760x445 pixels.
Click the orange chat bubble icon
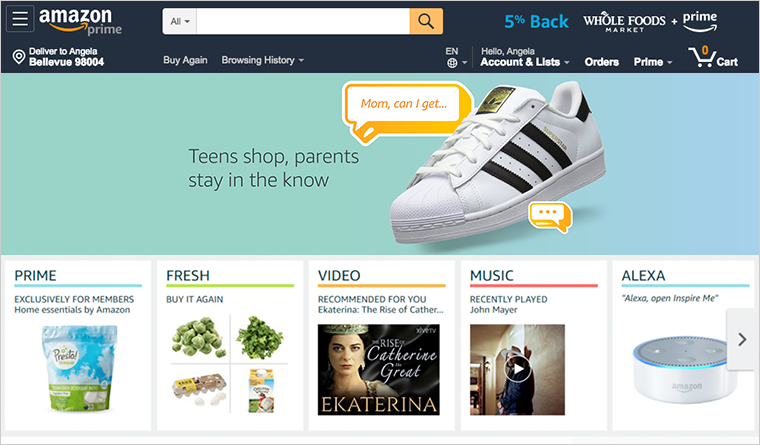click(x=550, y=216)
